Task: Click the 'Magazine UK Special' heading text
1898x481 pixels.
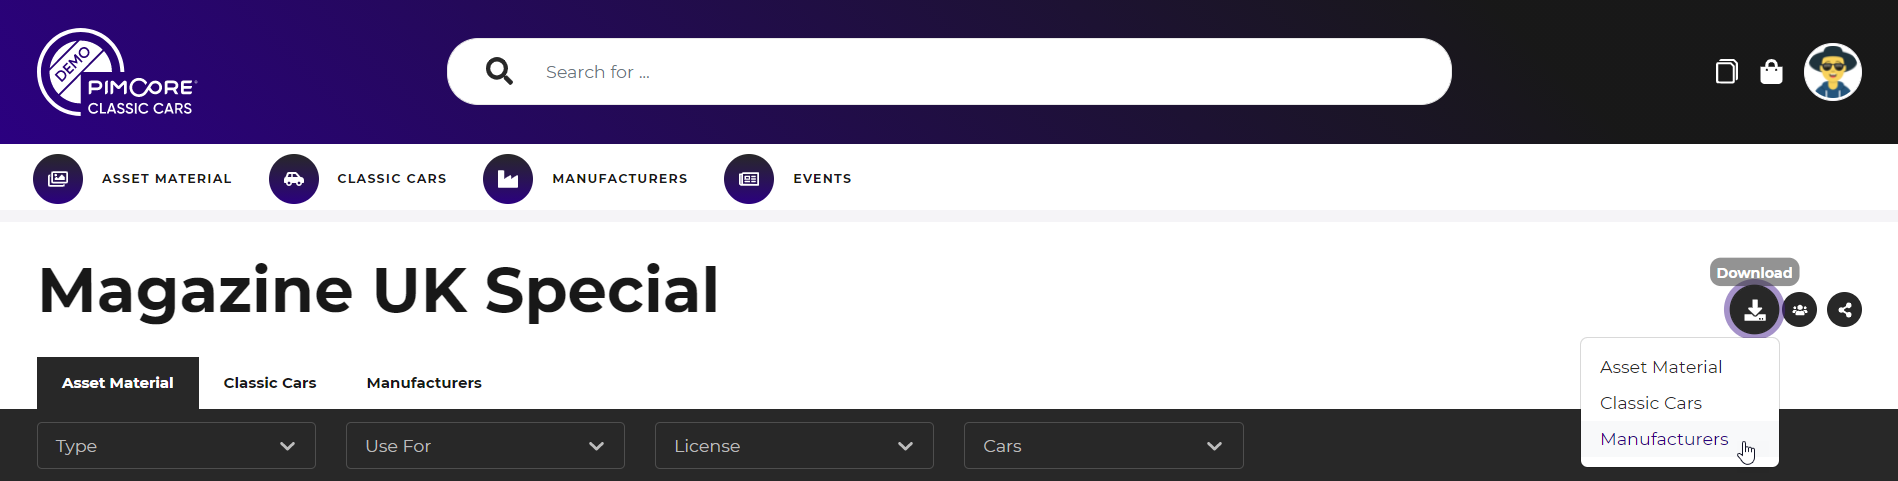Action: click(379, 291)
